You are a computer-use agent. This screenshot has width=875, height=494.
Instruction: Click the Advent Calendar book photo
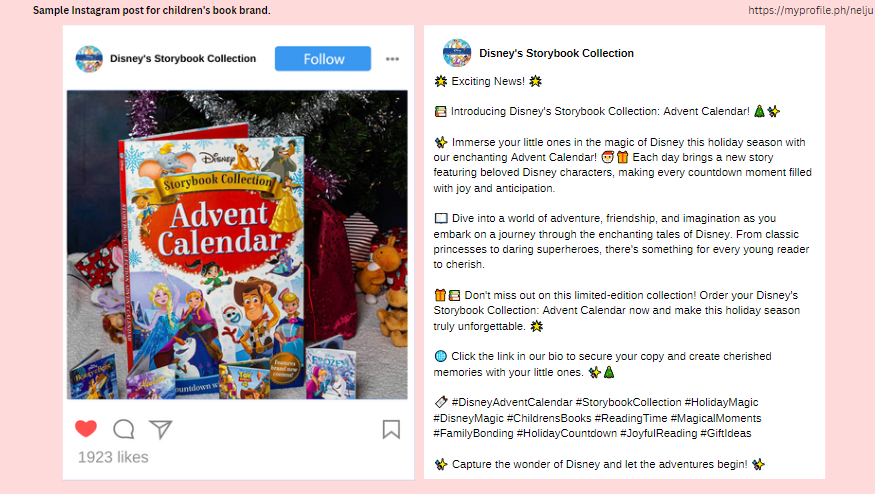point(237,244)
